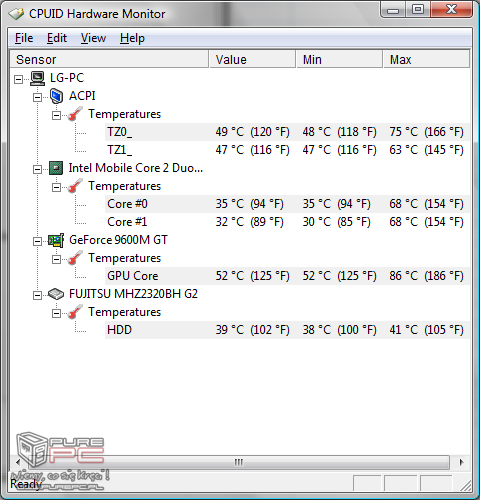Image resolution: width=480 pixels, height=500 pixels.
Task: Collapse the GeForce 9600M GT node
Action: pyautogui.click(x=37, y=241)
